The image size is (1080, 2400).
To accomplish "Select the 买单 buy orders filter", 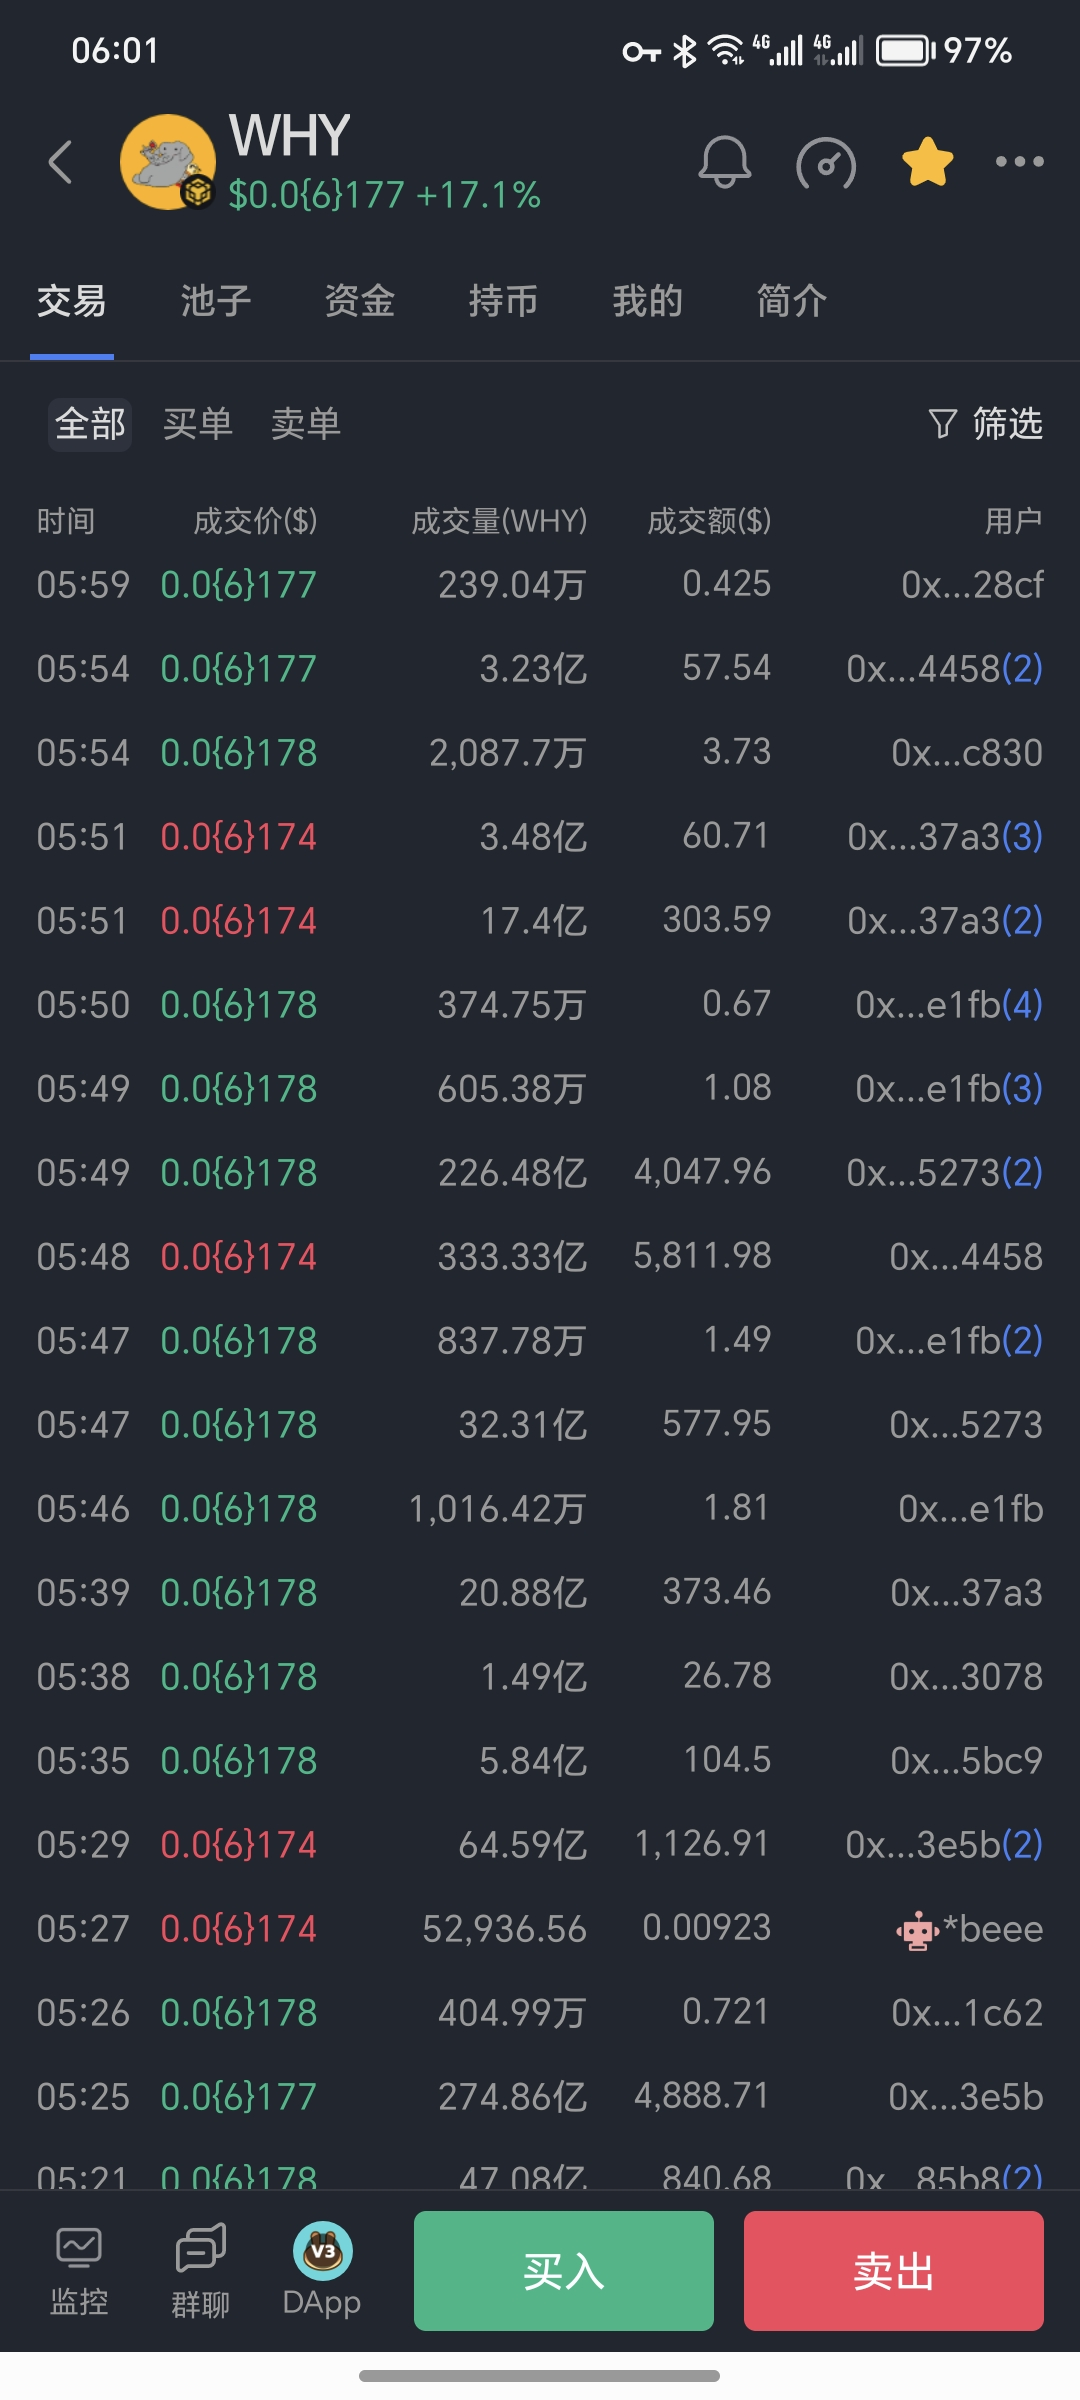I will [x=198, y=424].
